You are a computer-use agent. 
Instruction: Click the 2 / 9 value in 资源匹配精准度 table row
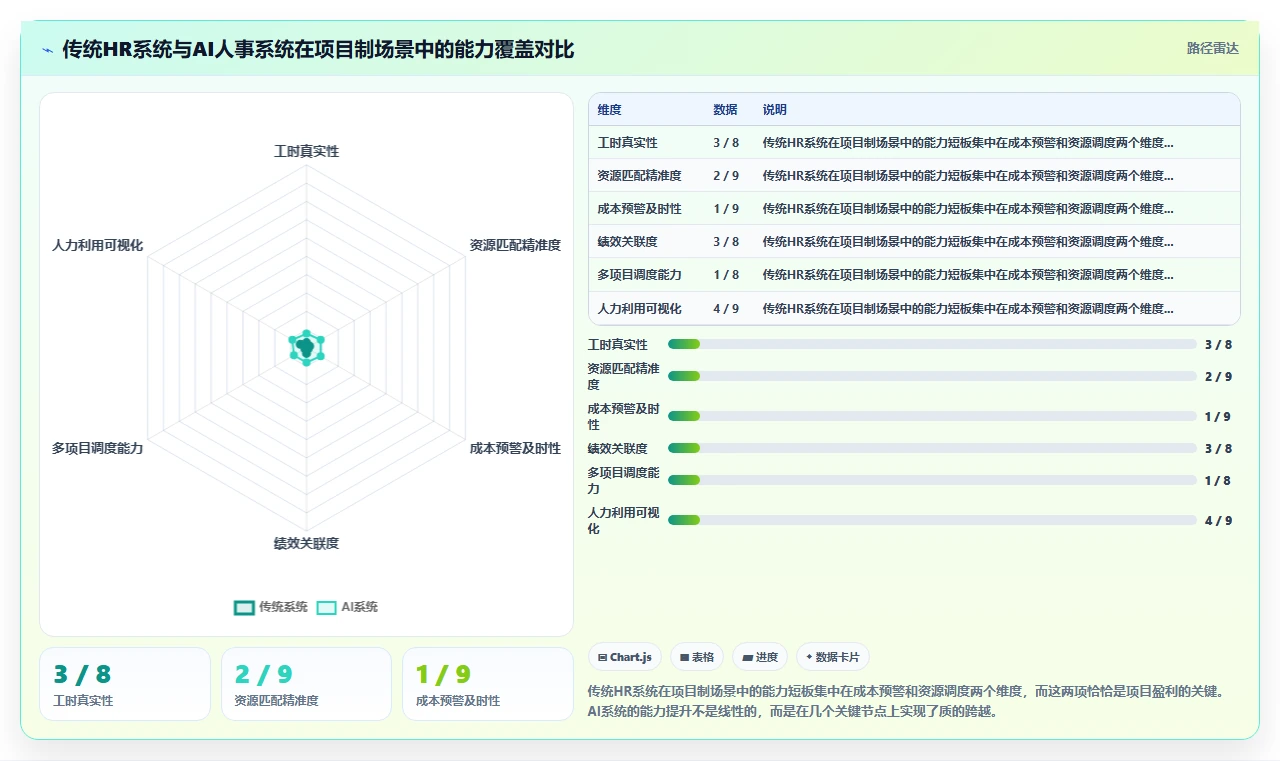(726, 176)
